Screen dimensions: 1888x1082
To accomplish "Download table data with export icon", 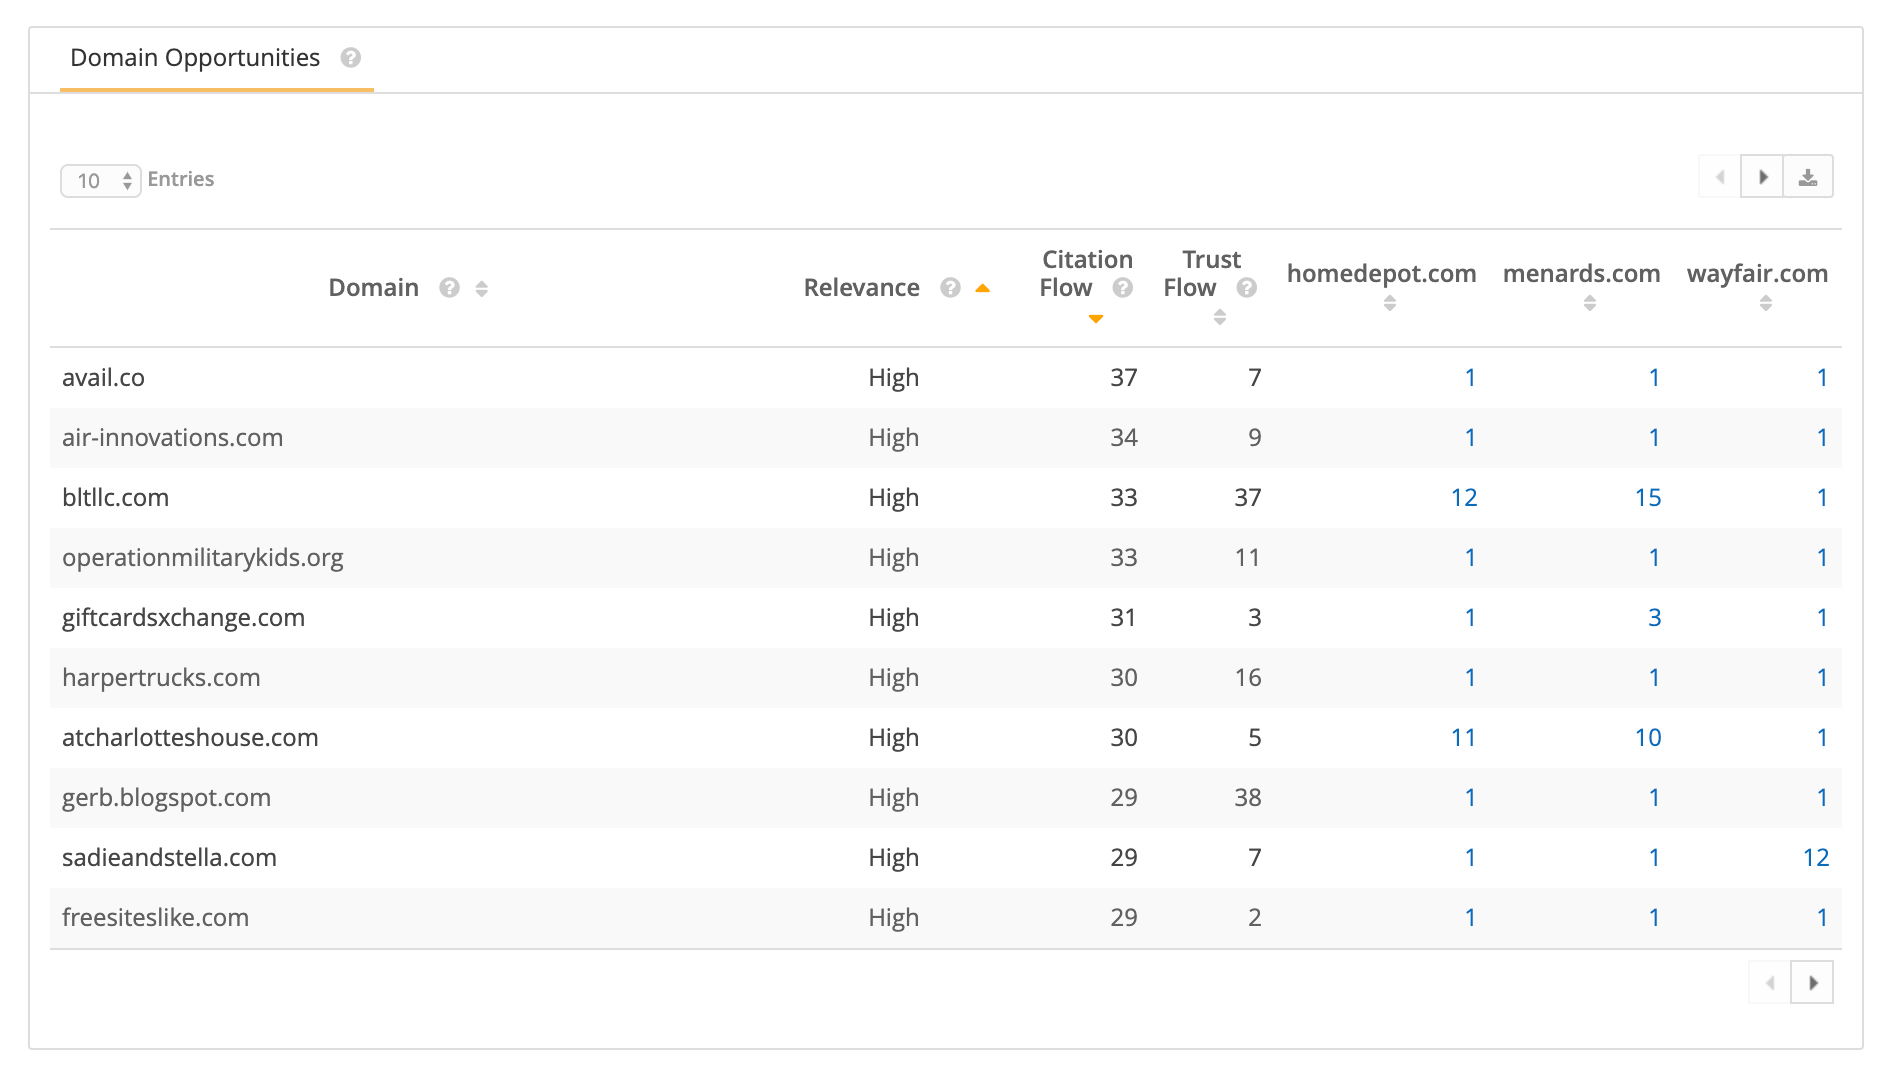I will (x=1808, y=177).
